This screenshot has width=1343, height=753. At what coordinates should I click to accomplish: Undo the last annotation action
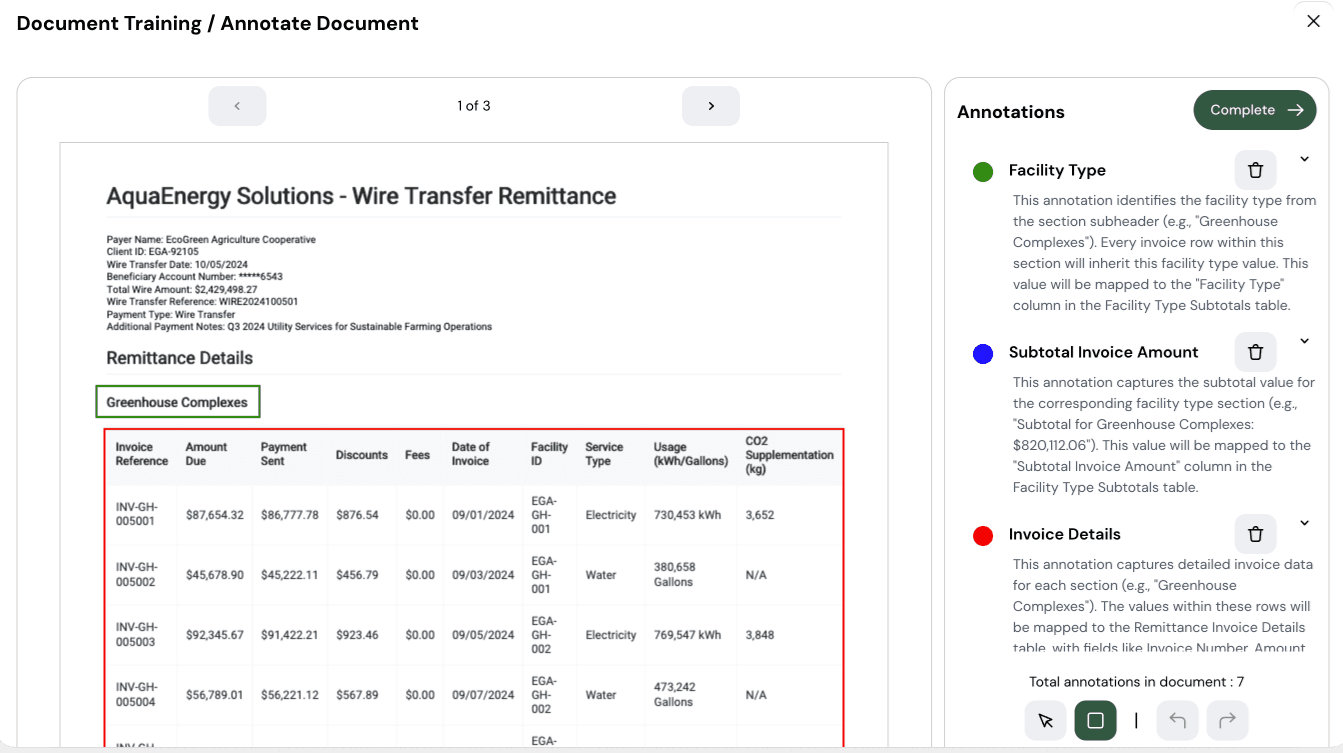1177,720
